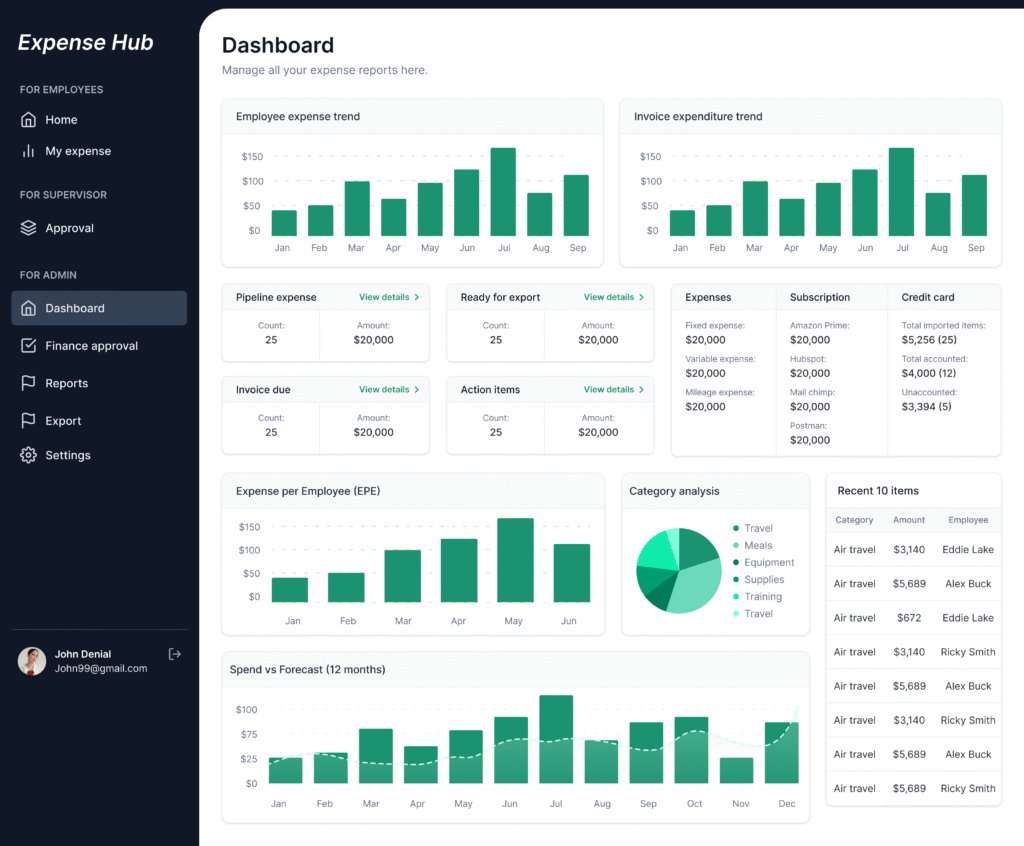Click the Expense Hub logo

[x=85, y=42]
